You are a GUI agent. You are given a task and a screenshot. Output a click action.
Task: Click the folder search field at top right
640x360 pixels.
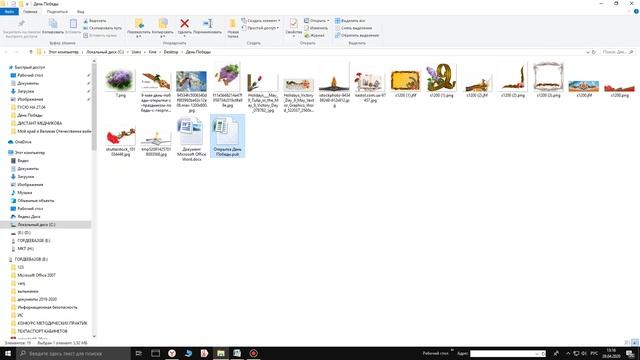(618, 52)
